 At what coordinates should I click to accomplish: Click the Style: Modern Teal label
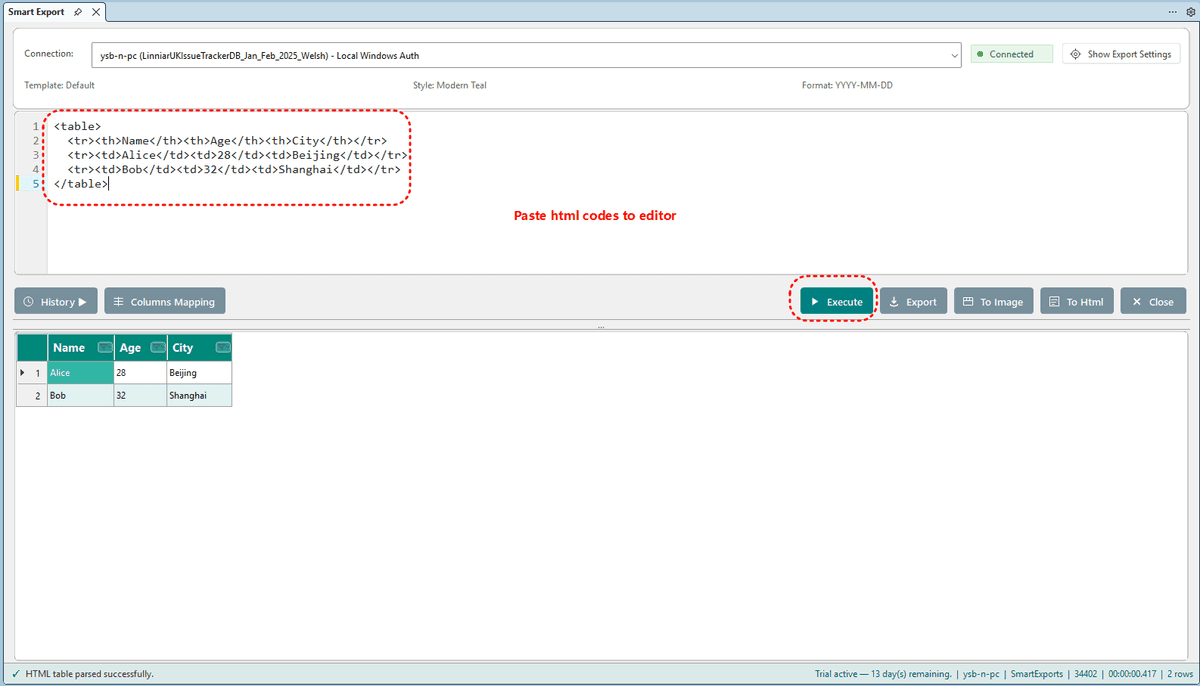click(449, 85)
